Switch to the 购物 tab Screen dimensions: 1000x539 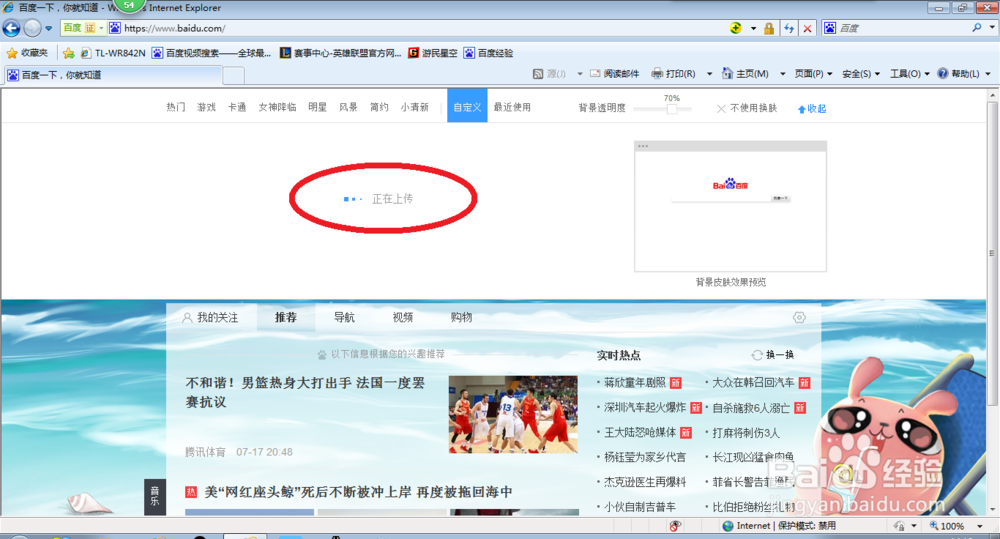coord(461,317)
